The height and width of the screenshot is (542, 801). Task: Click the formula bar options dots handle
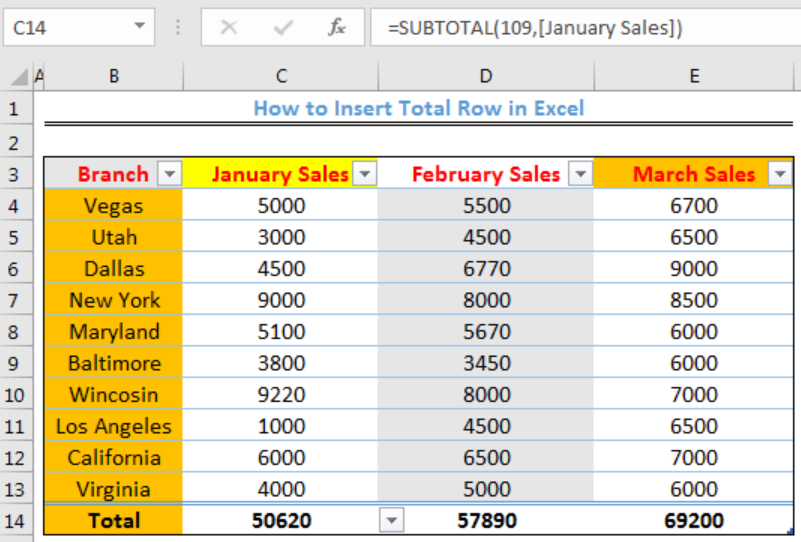pyautogui.click(x=178, y=27)
